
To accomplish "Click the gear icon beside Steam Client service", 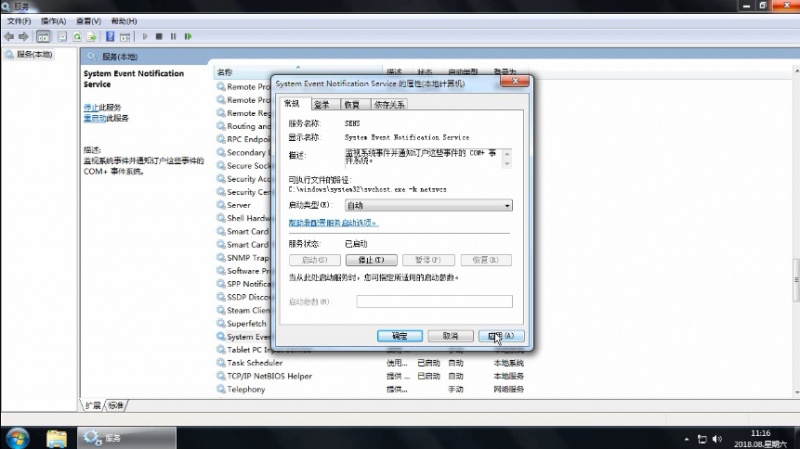I will click(x=221, y=310).
